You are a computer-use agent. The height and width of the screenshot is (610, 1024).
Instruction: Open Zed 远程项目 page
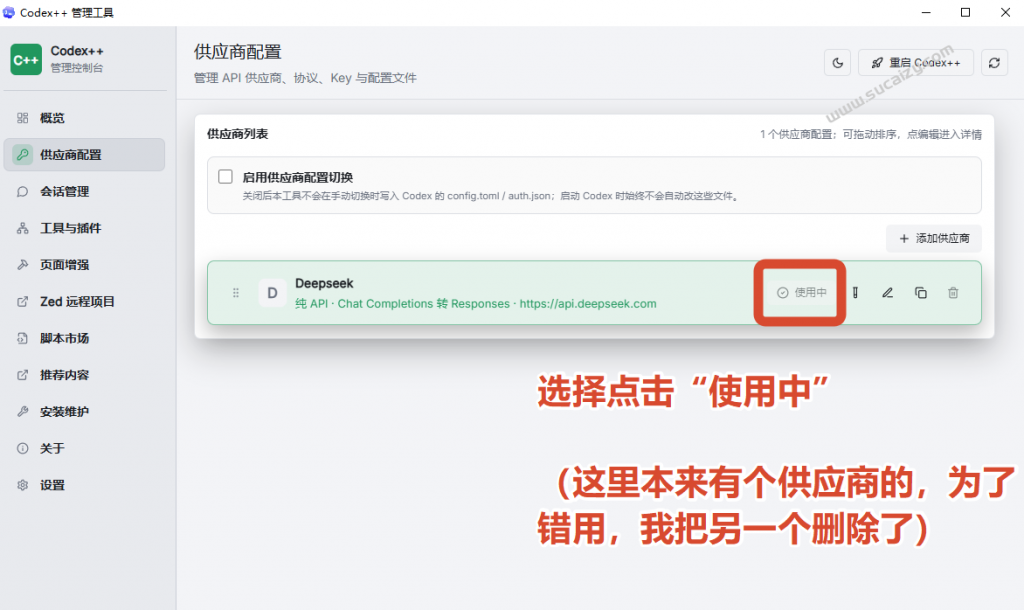[84, 302]
